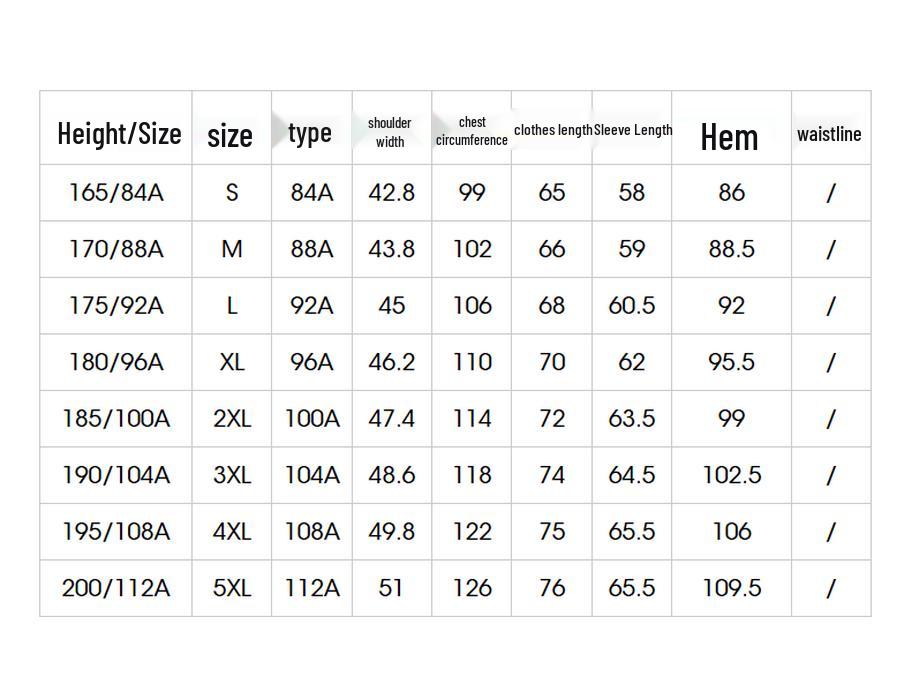The height and width of the screenshot is (684, 911).
Task: Select the shoulder width header cell
Action: click(390, 132)
